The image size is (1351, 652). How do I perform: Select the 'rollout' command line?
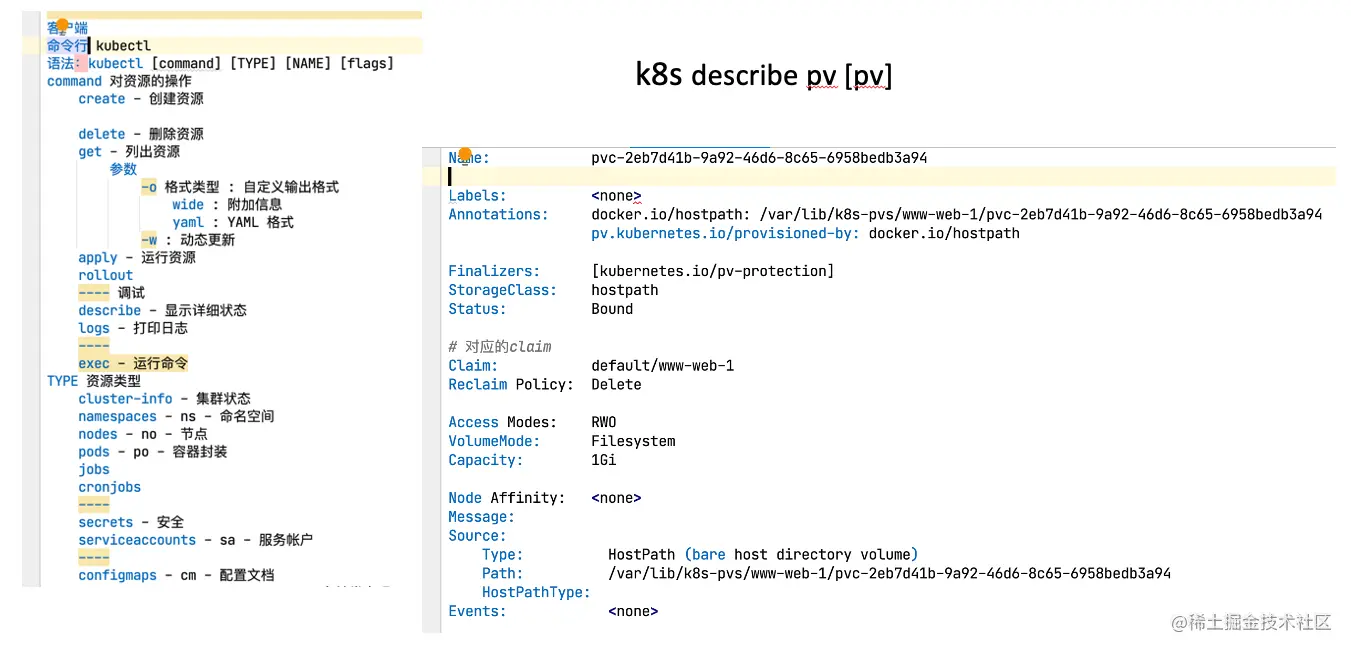tap(105, 275)
